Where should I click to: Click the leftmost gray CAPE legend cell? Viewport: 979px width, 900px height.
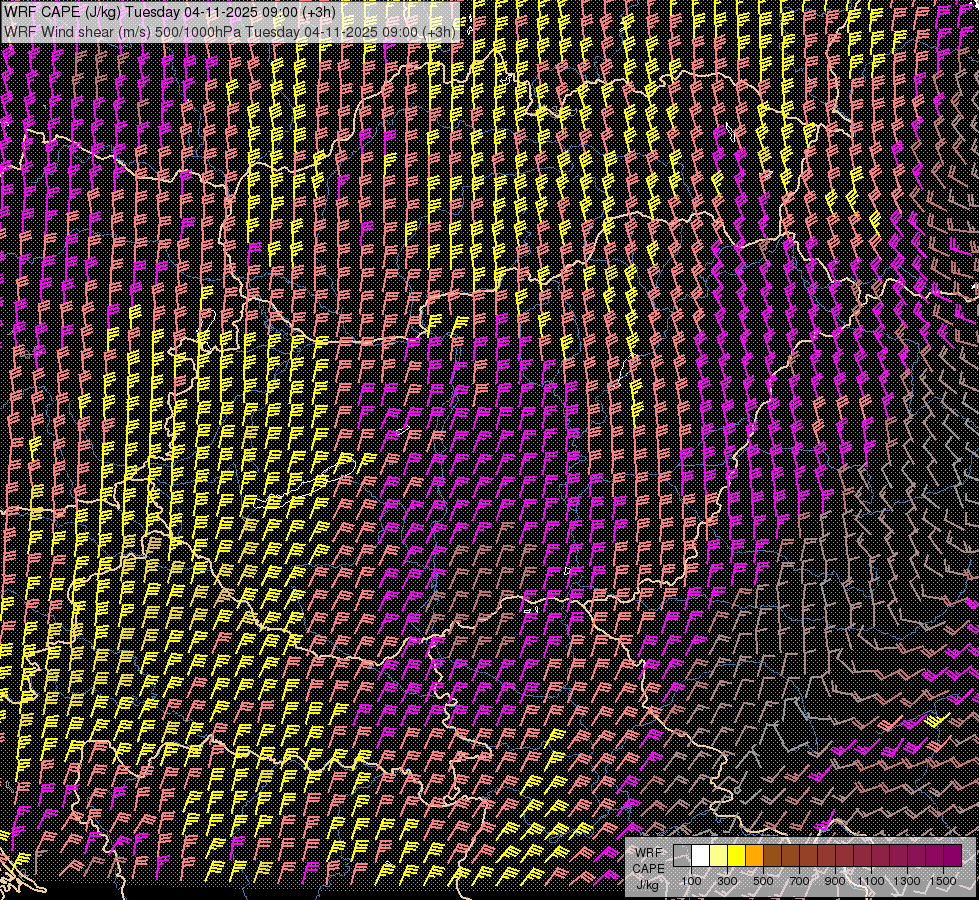[x=682, y=856]
